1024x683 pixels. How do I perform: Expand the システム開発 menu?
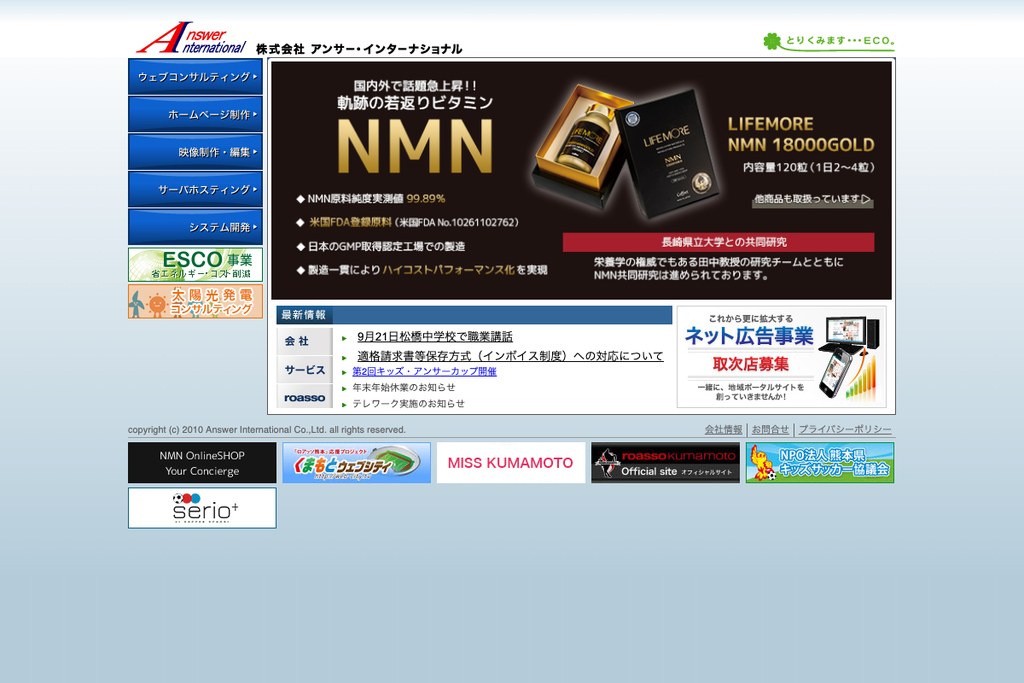pos(195,227)
